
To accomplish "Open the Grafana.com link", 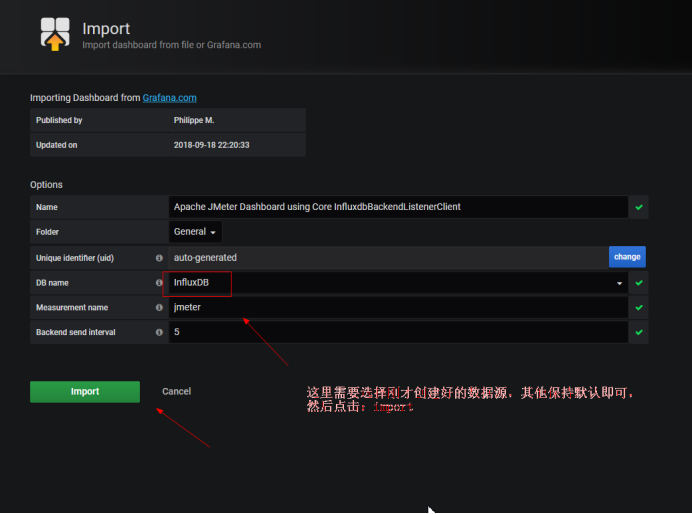I will [x=169, y=98].
